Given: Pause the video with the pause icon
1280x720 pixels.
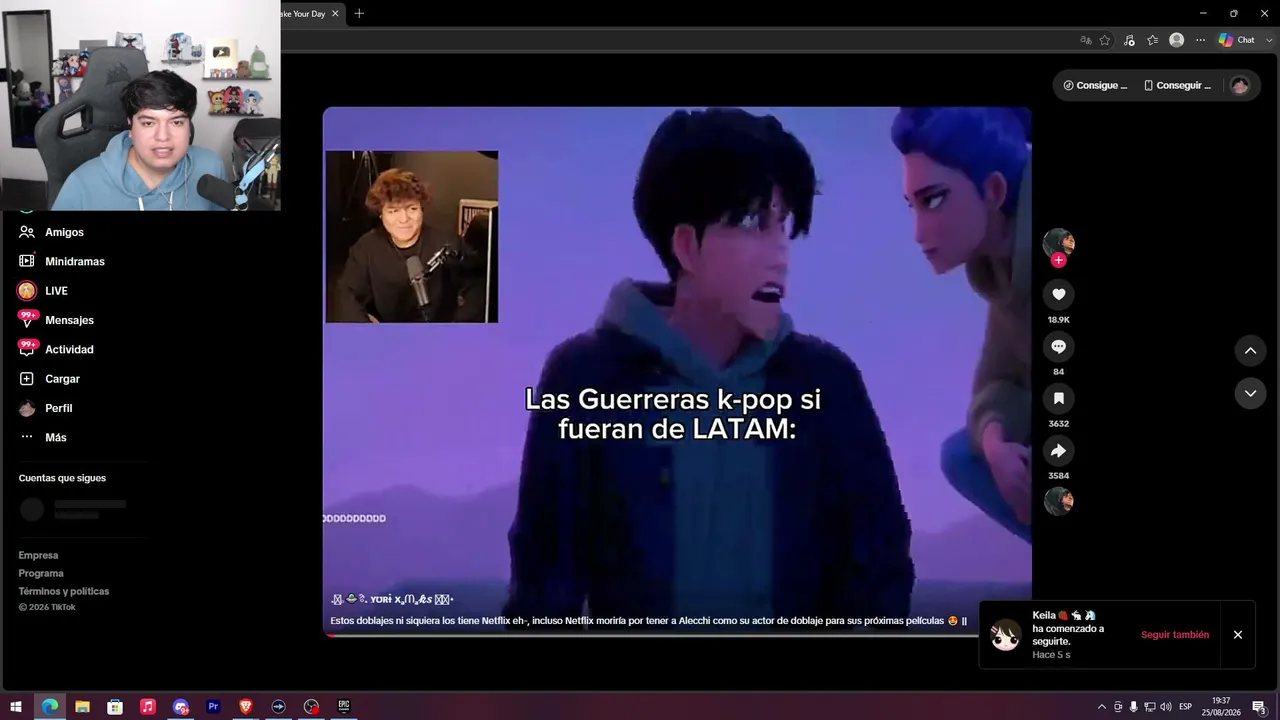Looking at the screenshot, I should pos(964,621).
